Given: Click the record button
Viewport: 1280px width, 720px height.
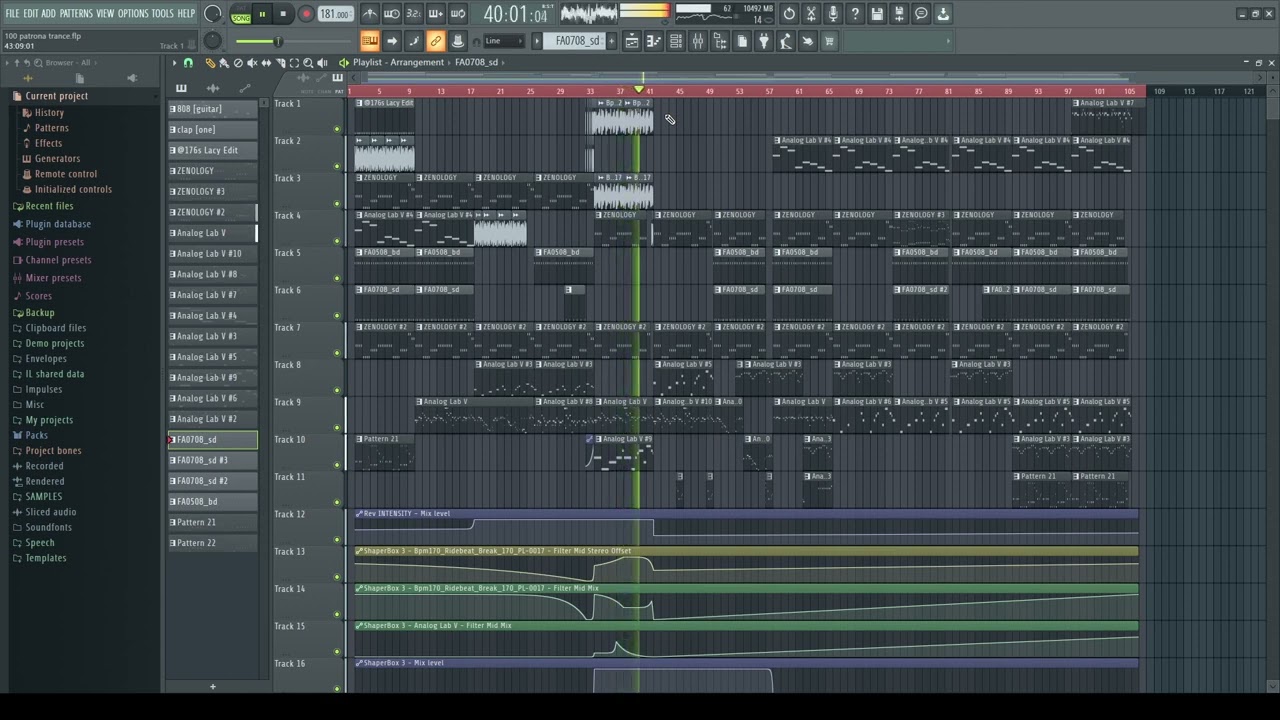Looking at the screenshot, I should (306, 14).
